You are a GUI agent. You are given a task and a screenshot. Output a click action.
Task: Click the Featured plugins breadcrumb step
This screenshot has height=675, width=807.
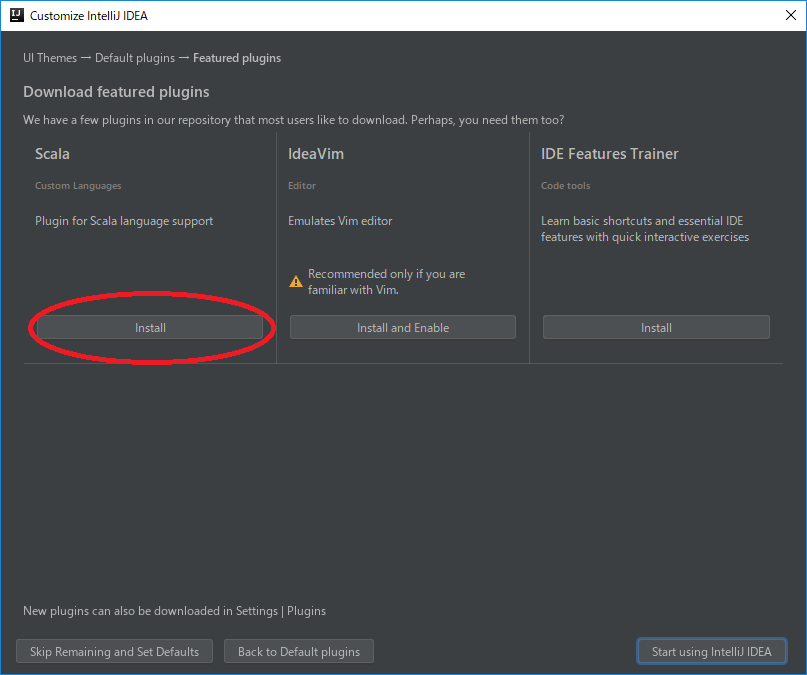coord(237,58)
